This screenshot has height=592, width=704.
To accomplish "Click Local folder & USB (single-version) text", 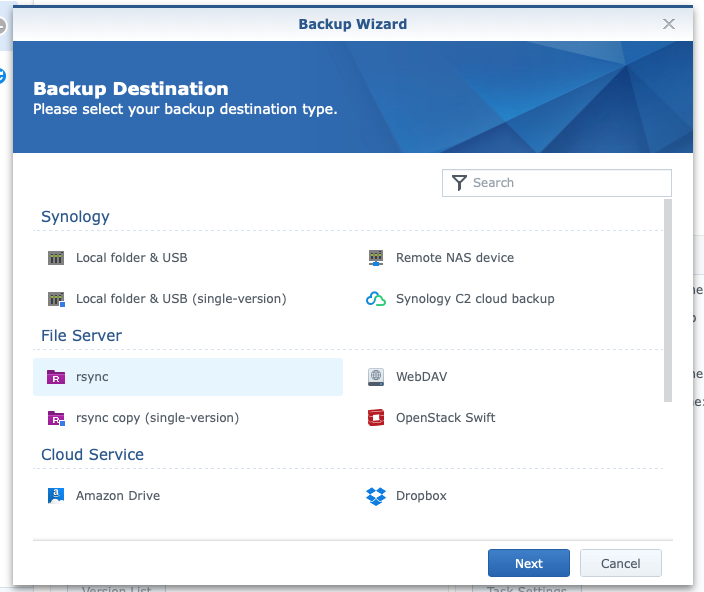I will click(181, 299).
